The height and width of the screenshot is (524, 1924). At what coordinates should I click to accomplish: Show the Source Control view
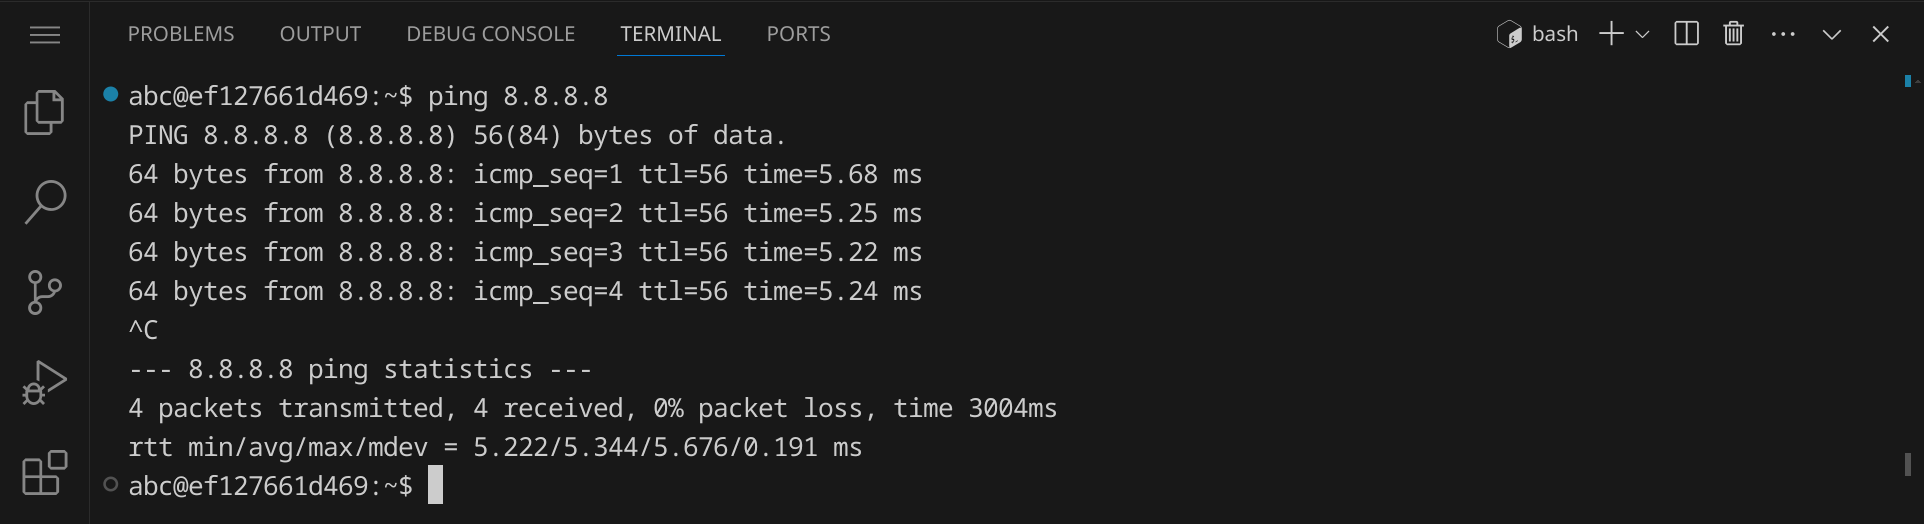[45, 292]
